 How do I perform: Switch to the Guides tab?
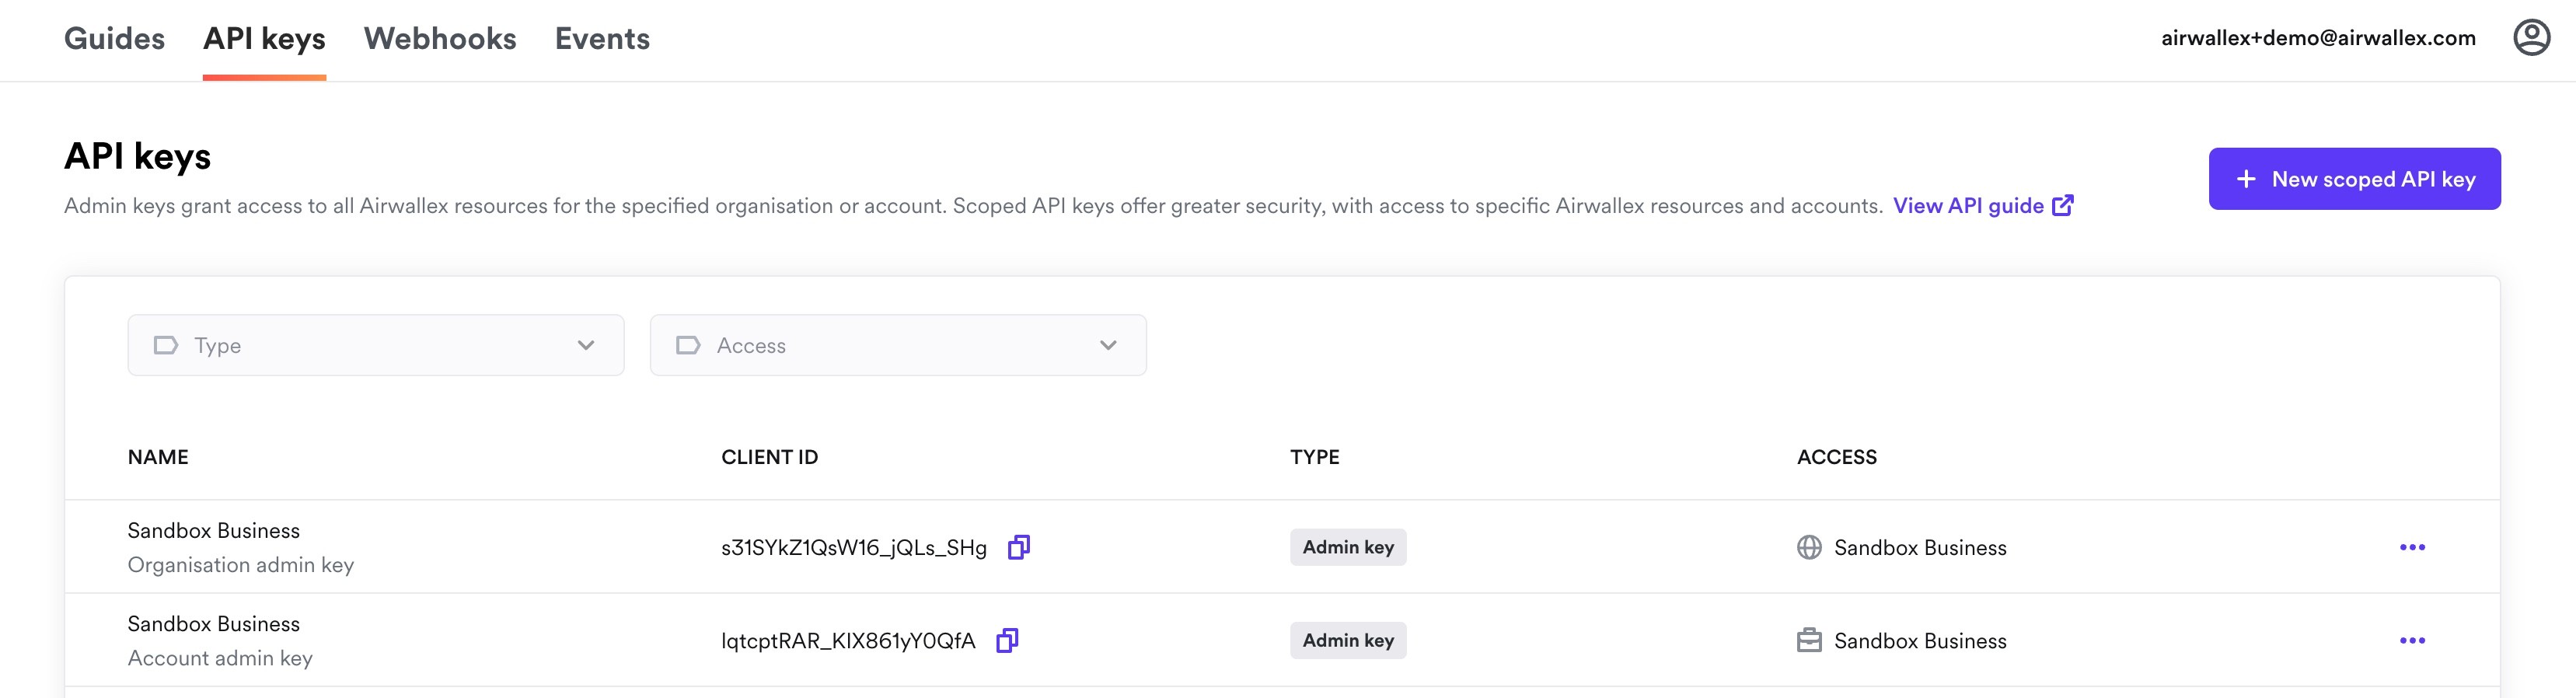(114, 38)
